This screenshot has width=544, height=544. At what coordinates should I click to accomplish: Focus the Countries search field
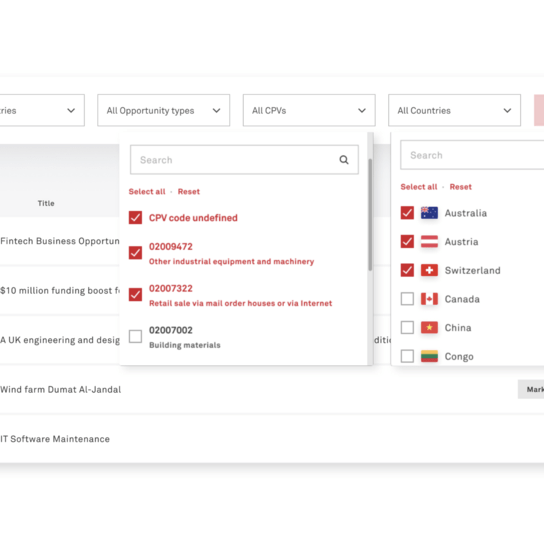coord(472,155)
